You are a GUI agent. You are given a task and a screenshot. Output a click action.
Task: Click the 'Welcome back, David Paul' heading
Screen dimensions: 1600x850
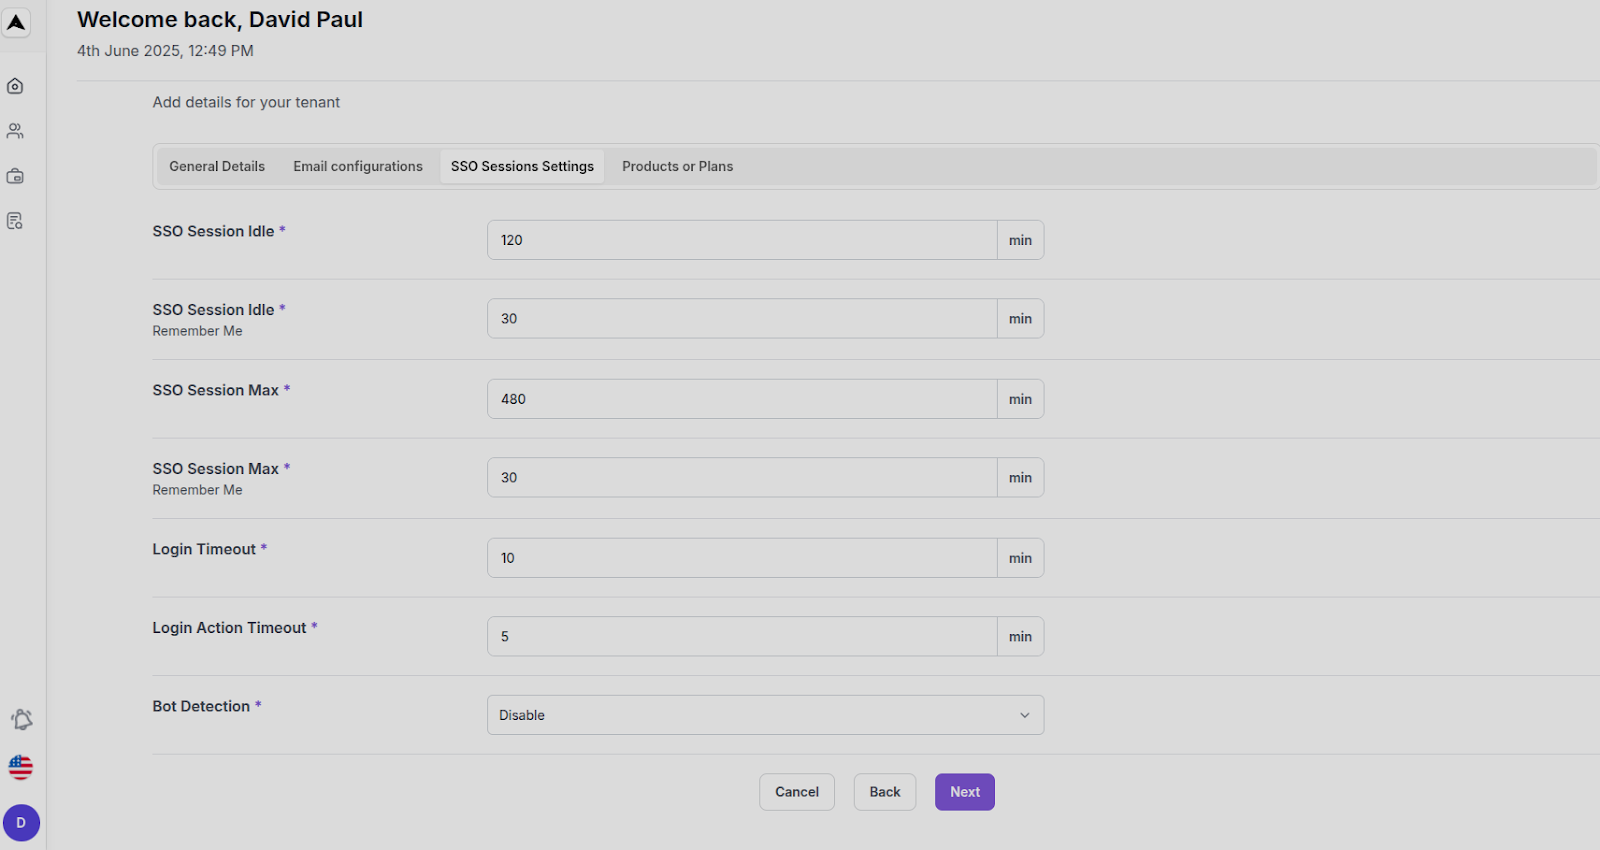[x=220, y=20]
